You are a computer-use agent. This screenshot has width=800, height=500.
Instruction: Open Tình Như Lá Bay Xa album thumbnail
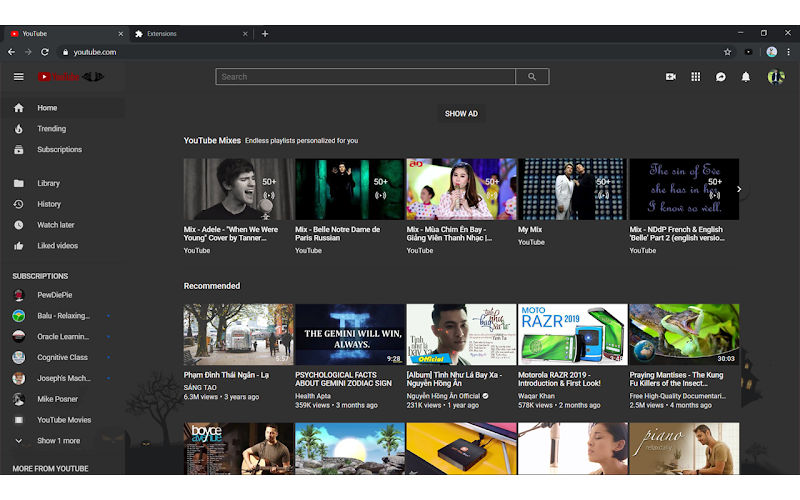coord(461,335)
